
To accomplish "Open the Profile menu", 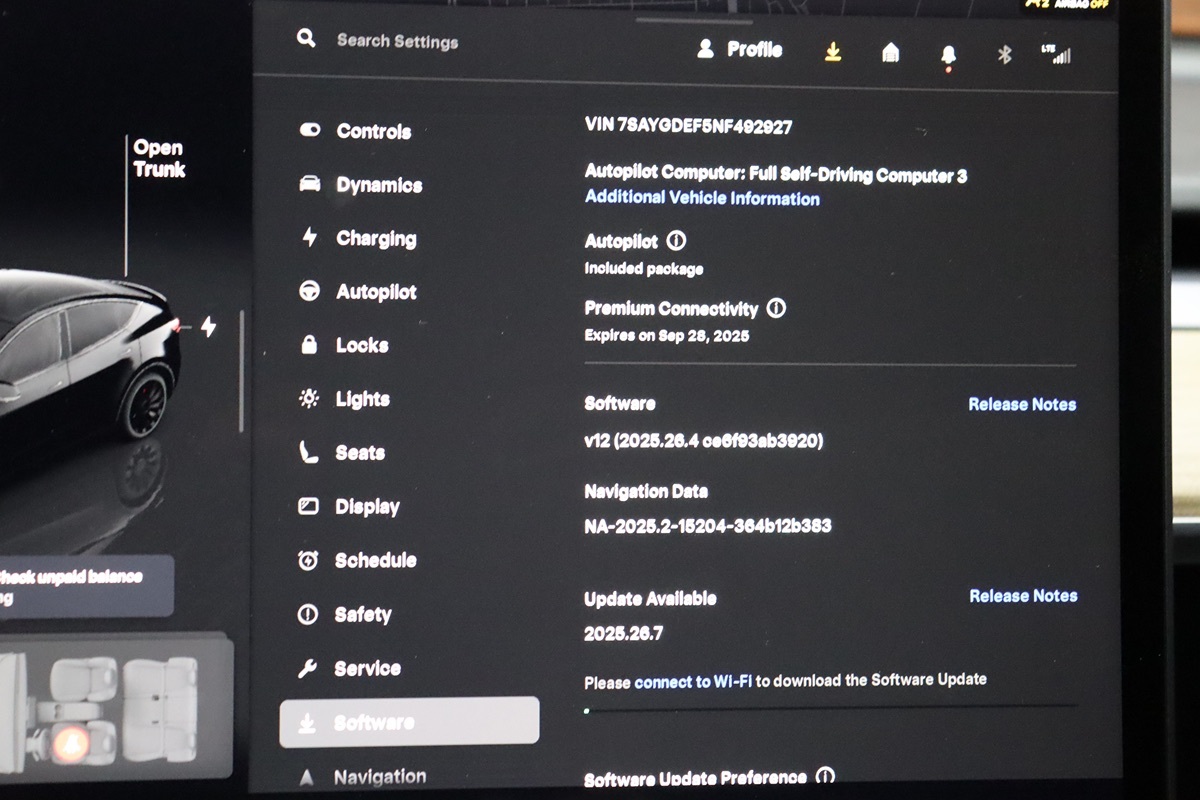I will (740, 50).
